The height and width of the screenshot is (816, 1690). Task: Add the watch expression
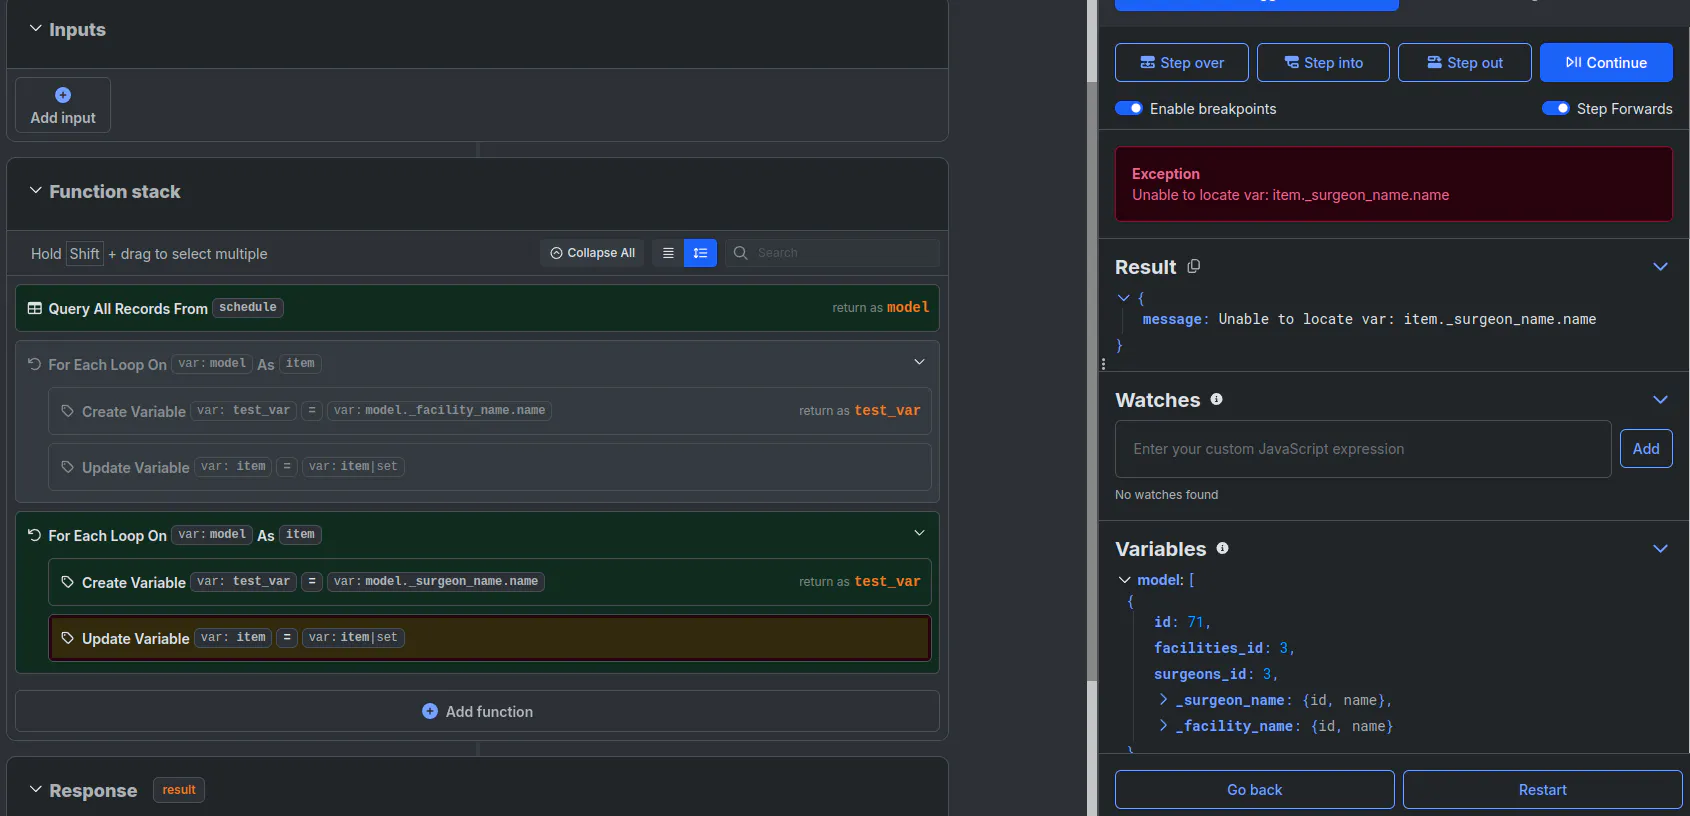pos(1646,449)
